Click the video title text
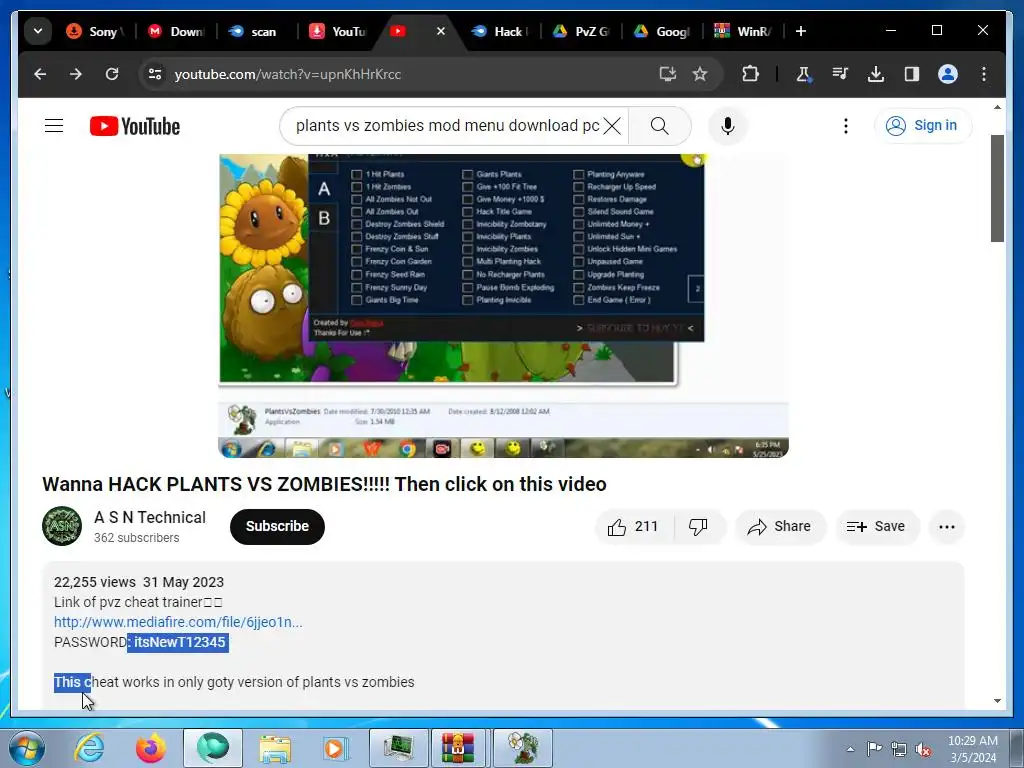 [324, 484]
